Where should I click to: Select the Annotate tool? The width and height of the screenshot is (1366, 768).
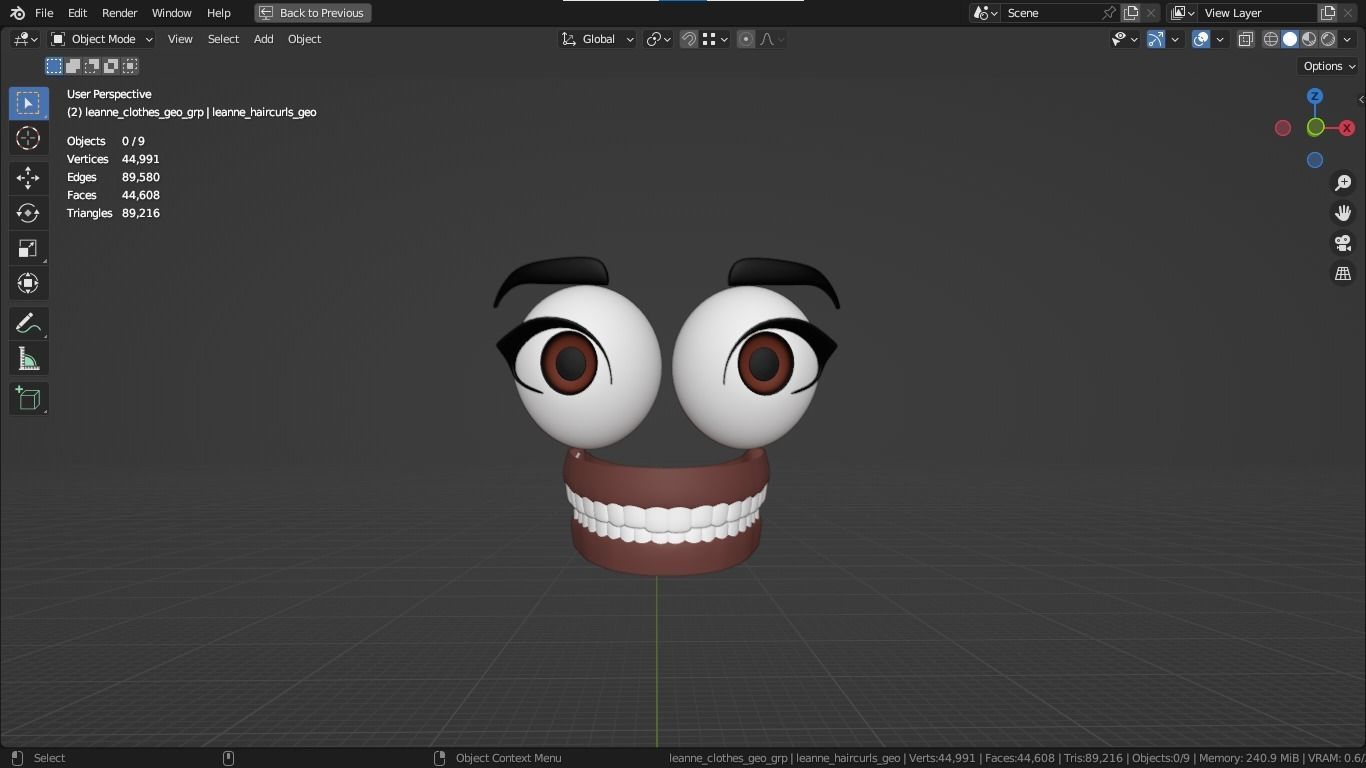[x=28, y=324]
